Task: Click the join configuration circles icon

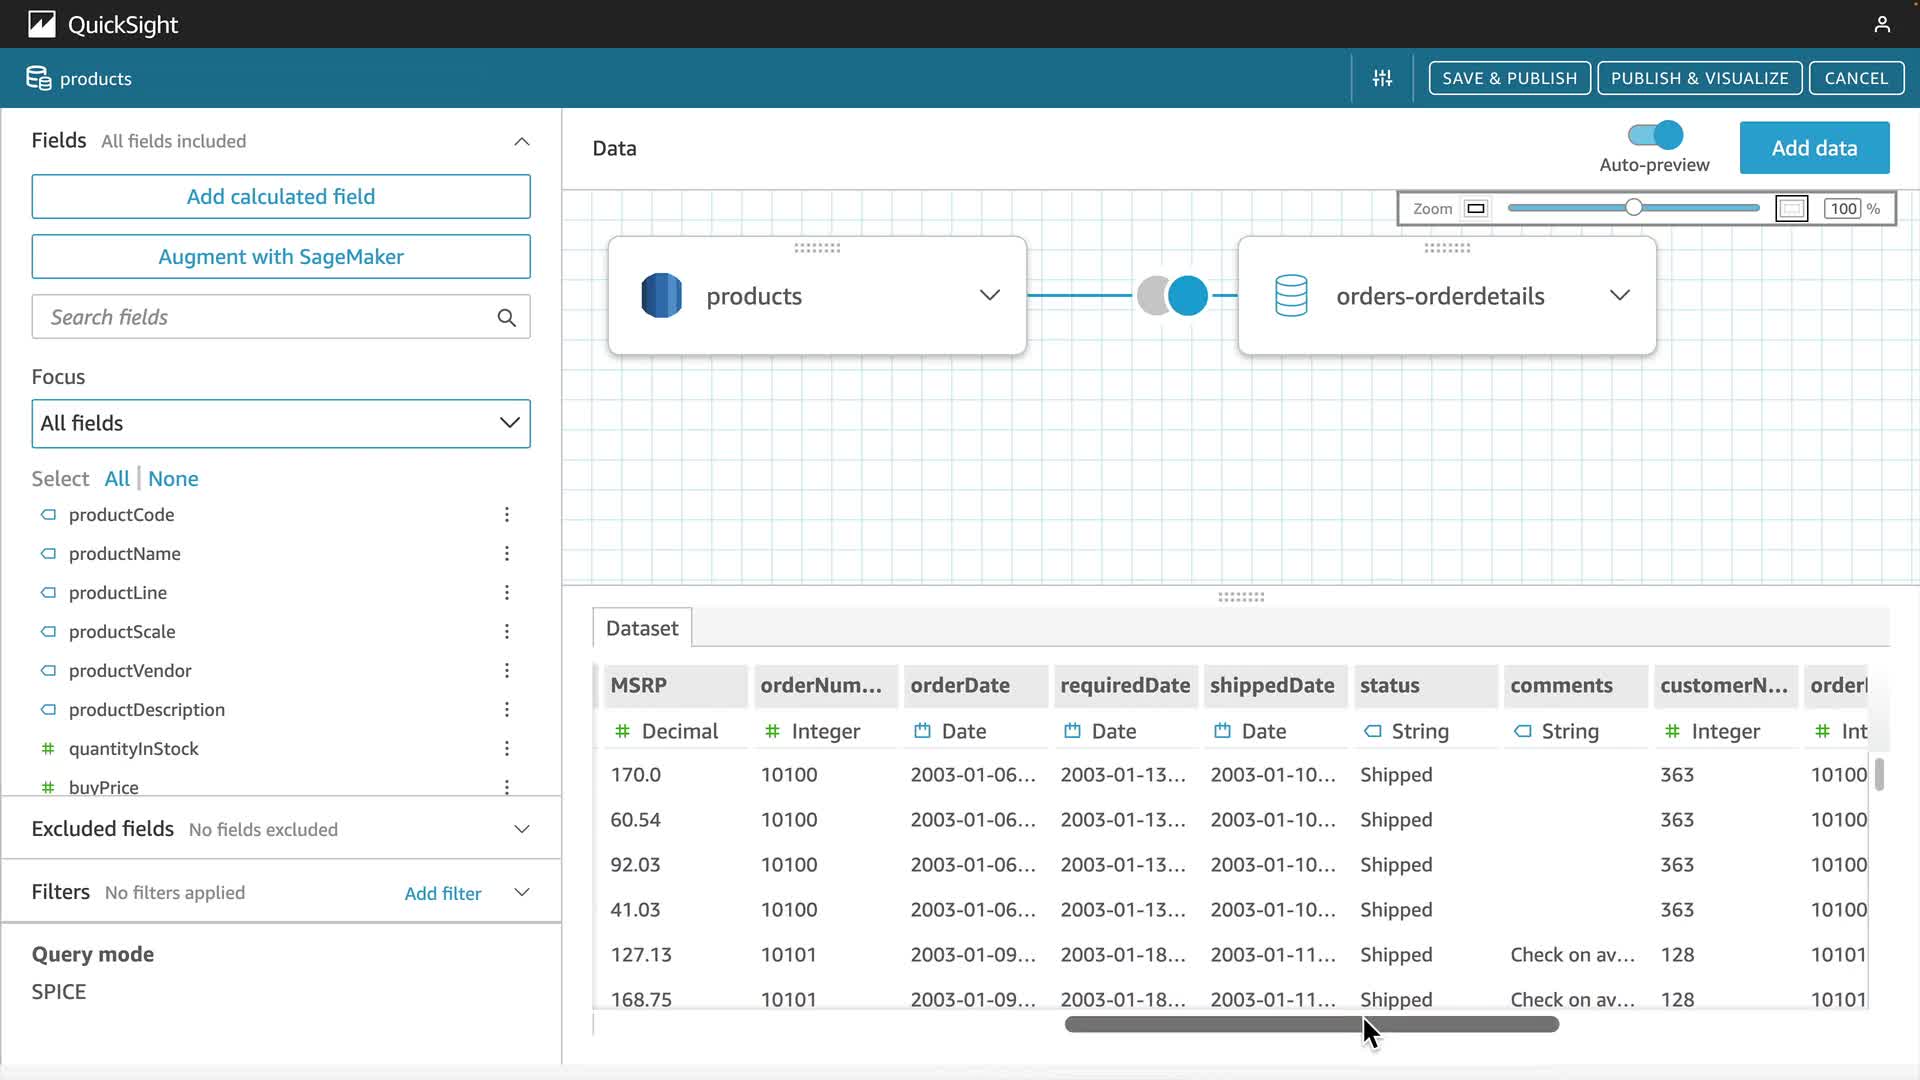Action: tap(1172, 296)
